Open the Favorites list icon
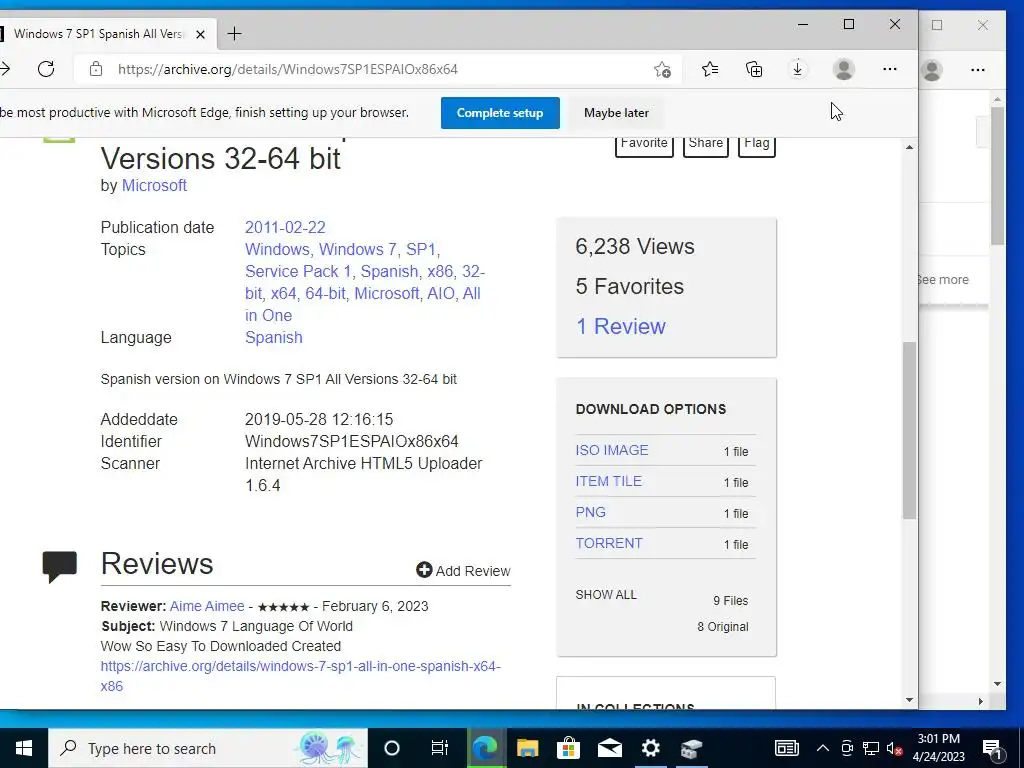The width and height of the screenshot is (1024, 768). pyautogui.click(x=710, y=69)
